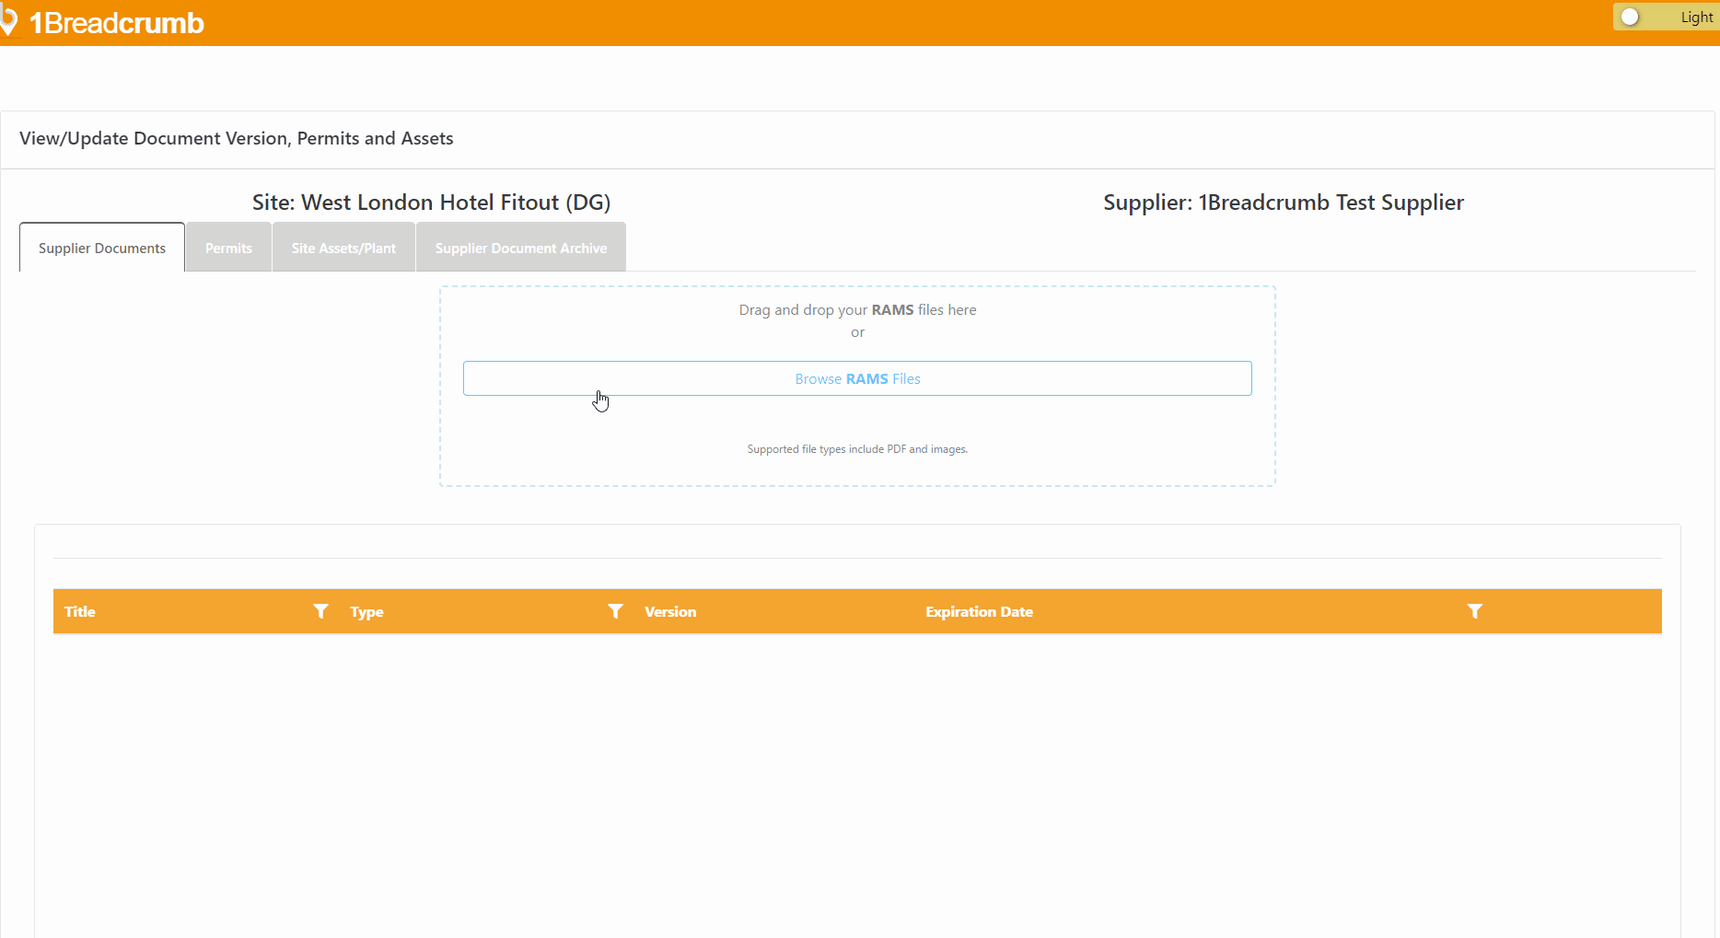Select the Title column header
The width and height of the screenshot is (1720, 938).
tap(79, 611)
